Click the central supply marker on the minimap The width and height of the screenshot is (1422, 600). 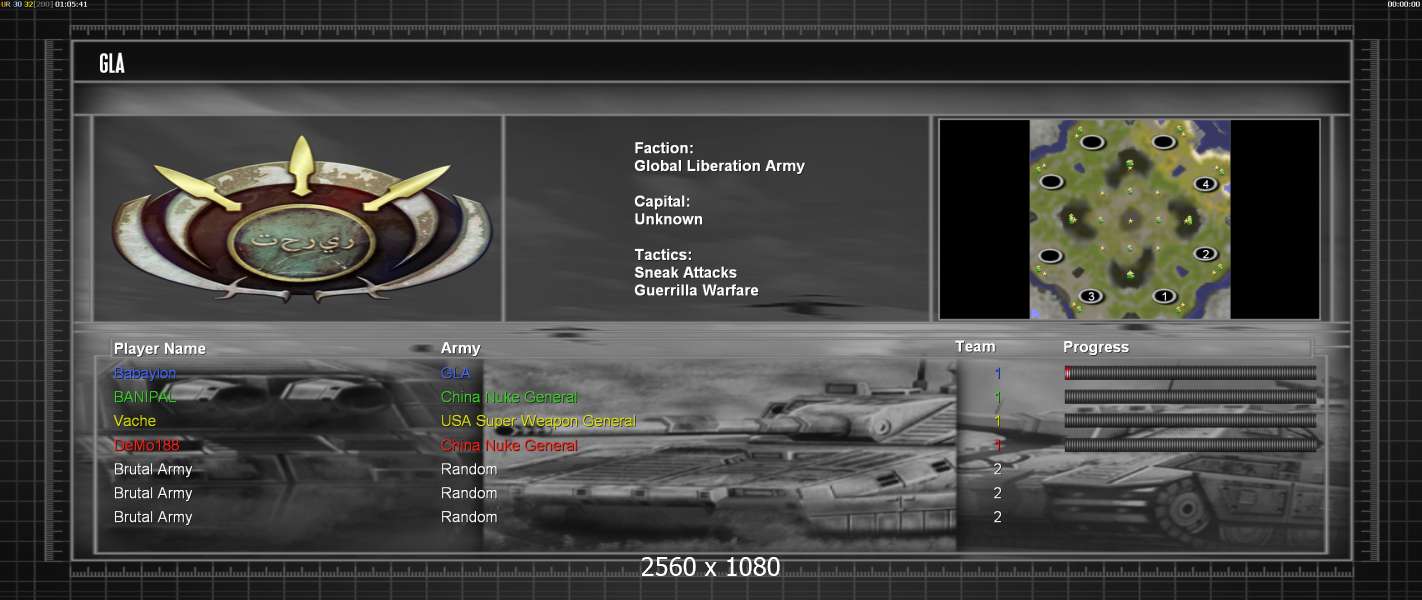click(x=1130, y=219)
